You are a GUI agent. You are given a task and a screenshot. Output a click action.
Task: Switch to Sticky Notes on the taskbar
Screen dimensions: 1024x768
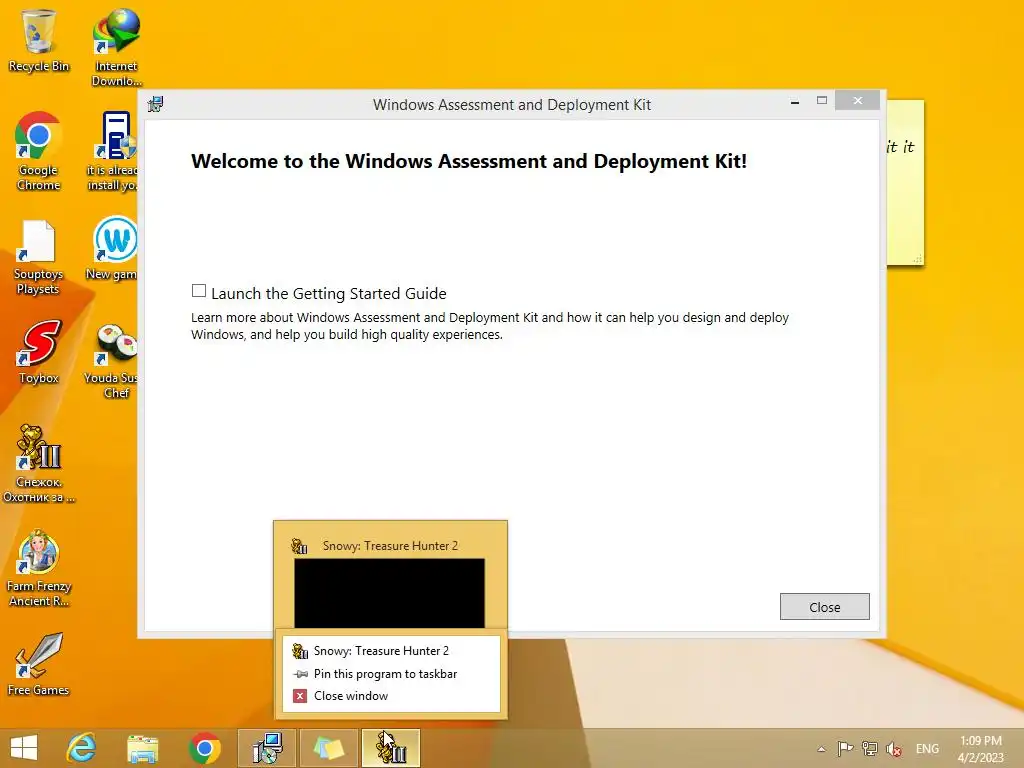coord(328,748)
